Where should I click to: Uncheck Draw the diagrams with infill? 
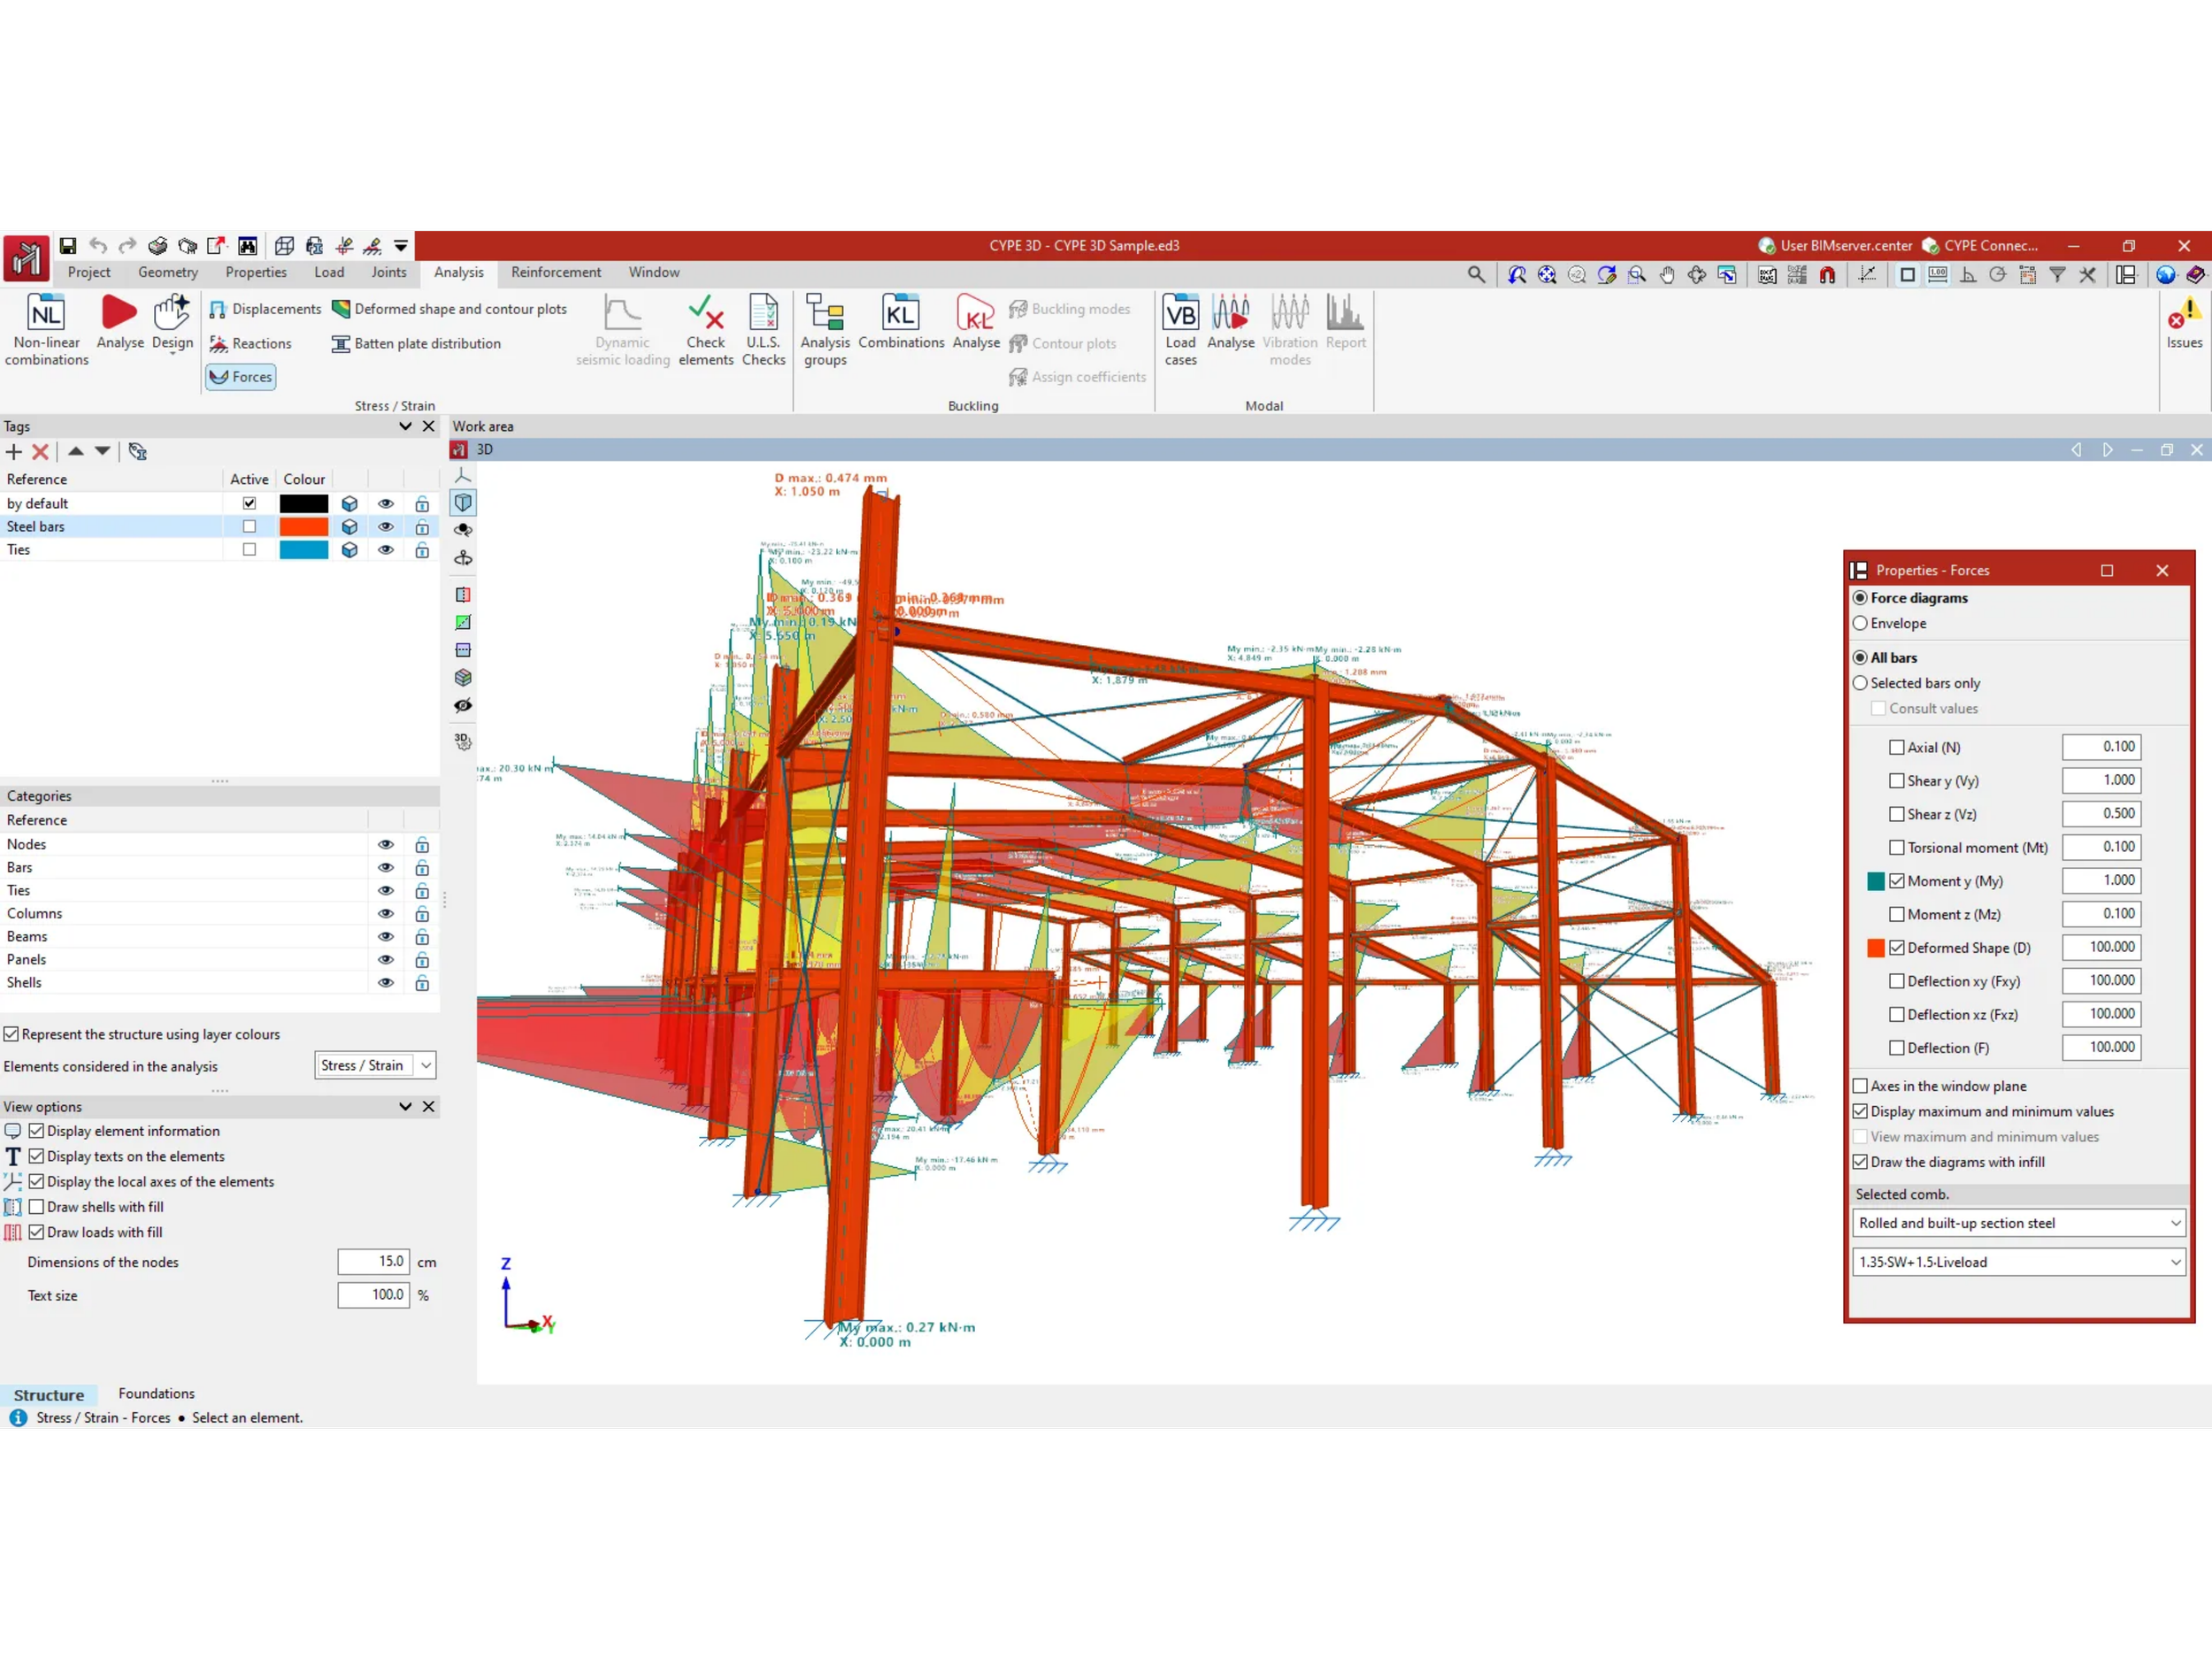1860,1162
